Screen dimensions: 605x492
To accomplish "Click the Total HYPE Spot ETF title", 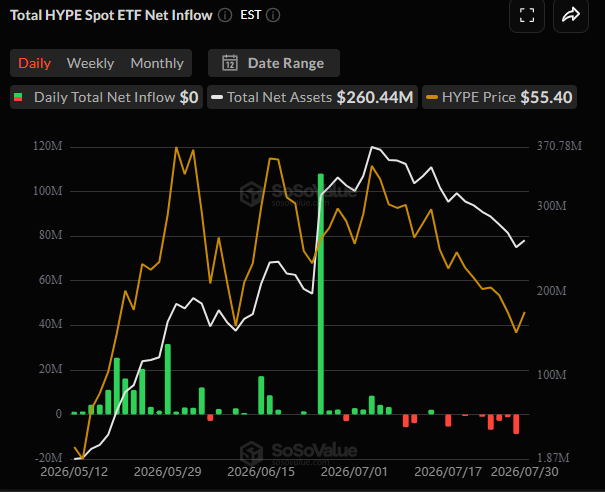I will point(111,15).
